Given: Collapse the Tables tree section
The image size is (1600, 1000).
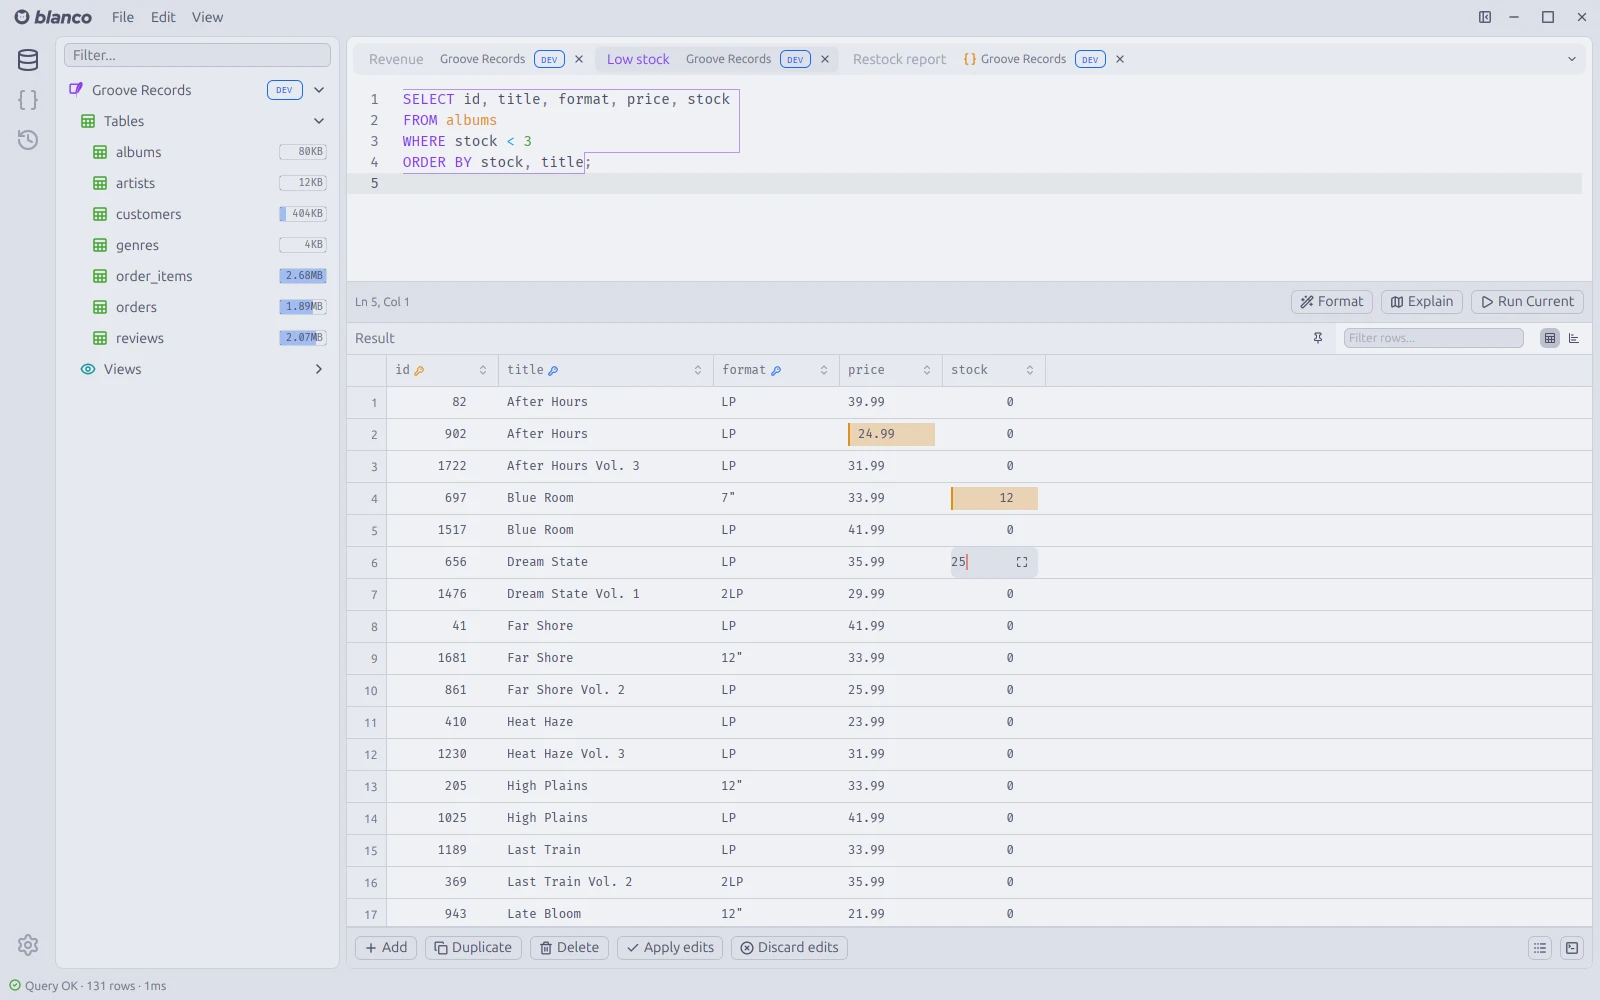Looking at the screenshot, I should point(319,121).
